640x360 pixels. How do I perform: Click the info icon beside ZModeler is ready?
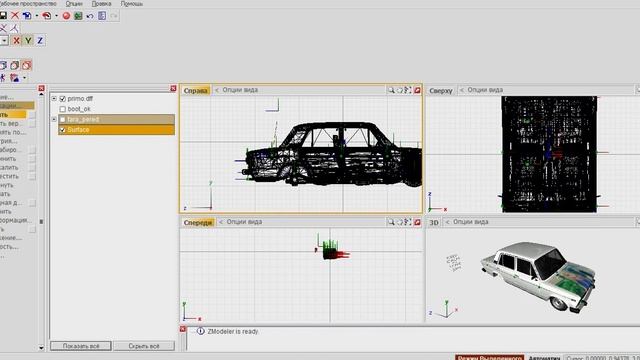[200, 331]
